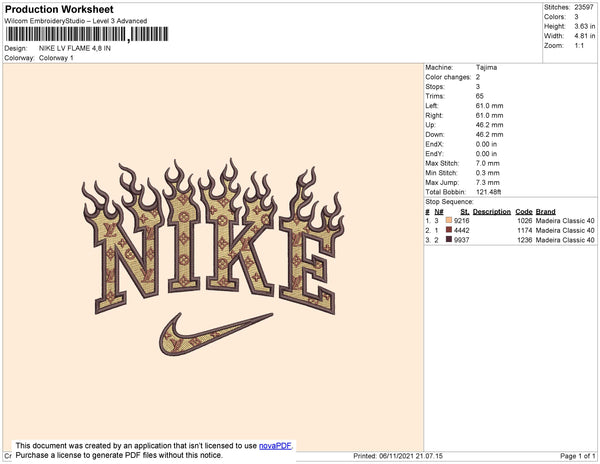Screen dimensions: 600x464
Task: Select the 'Page 1 of 1' footer
Action: (577, 456)
